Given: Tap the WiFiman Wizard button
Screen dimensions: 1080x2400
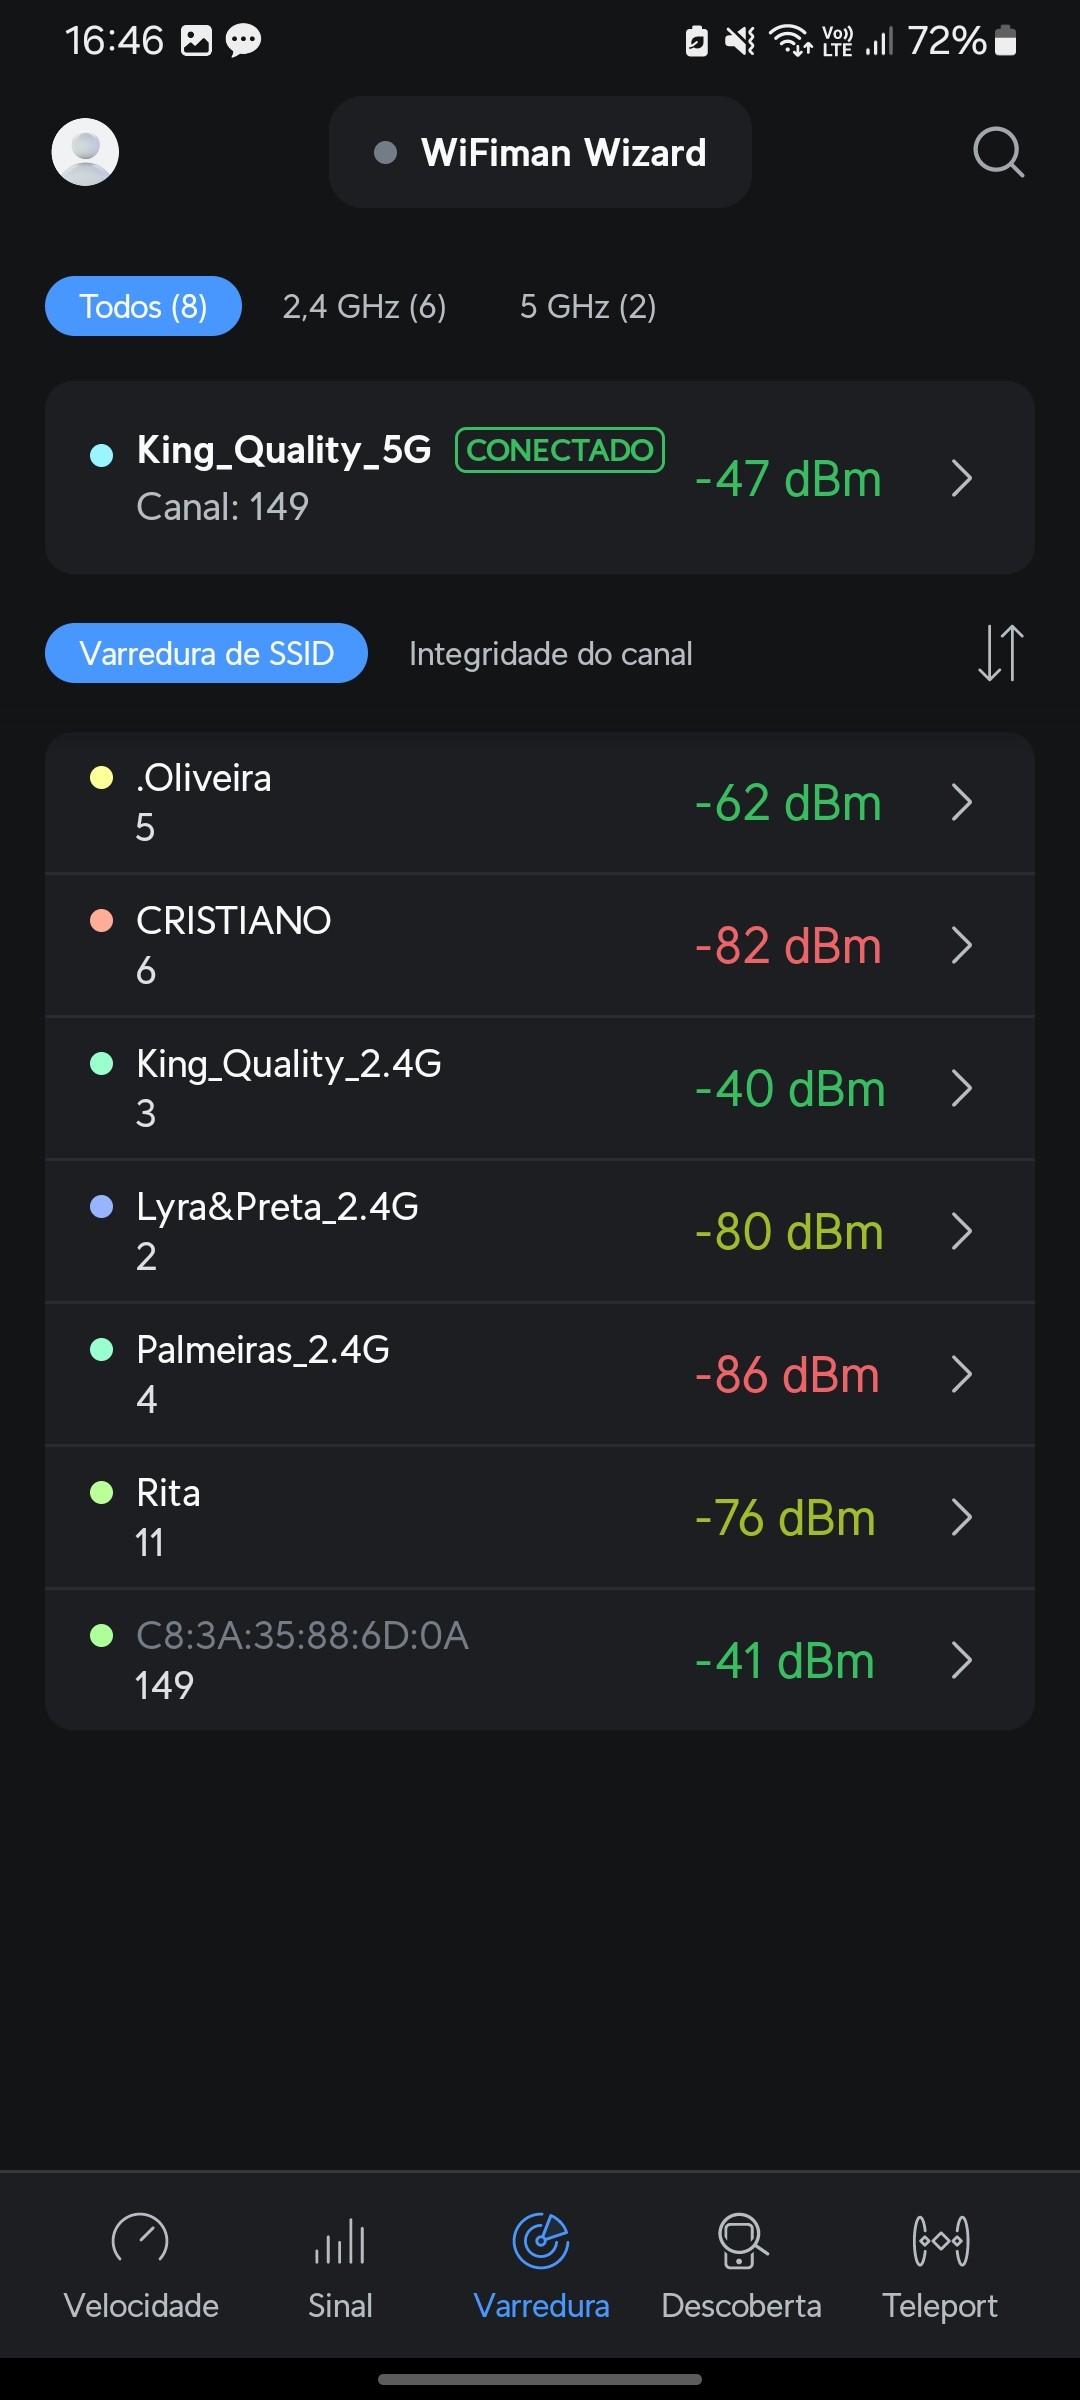Looking at the screenshot, I should tap(540, 152).
